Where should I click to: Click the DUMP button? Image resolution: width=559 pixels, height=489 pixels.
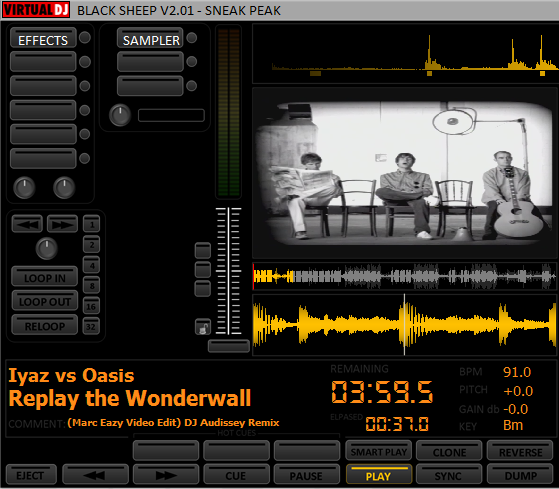520,474
